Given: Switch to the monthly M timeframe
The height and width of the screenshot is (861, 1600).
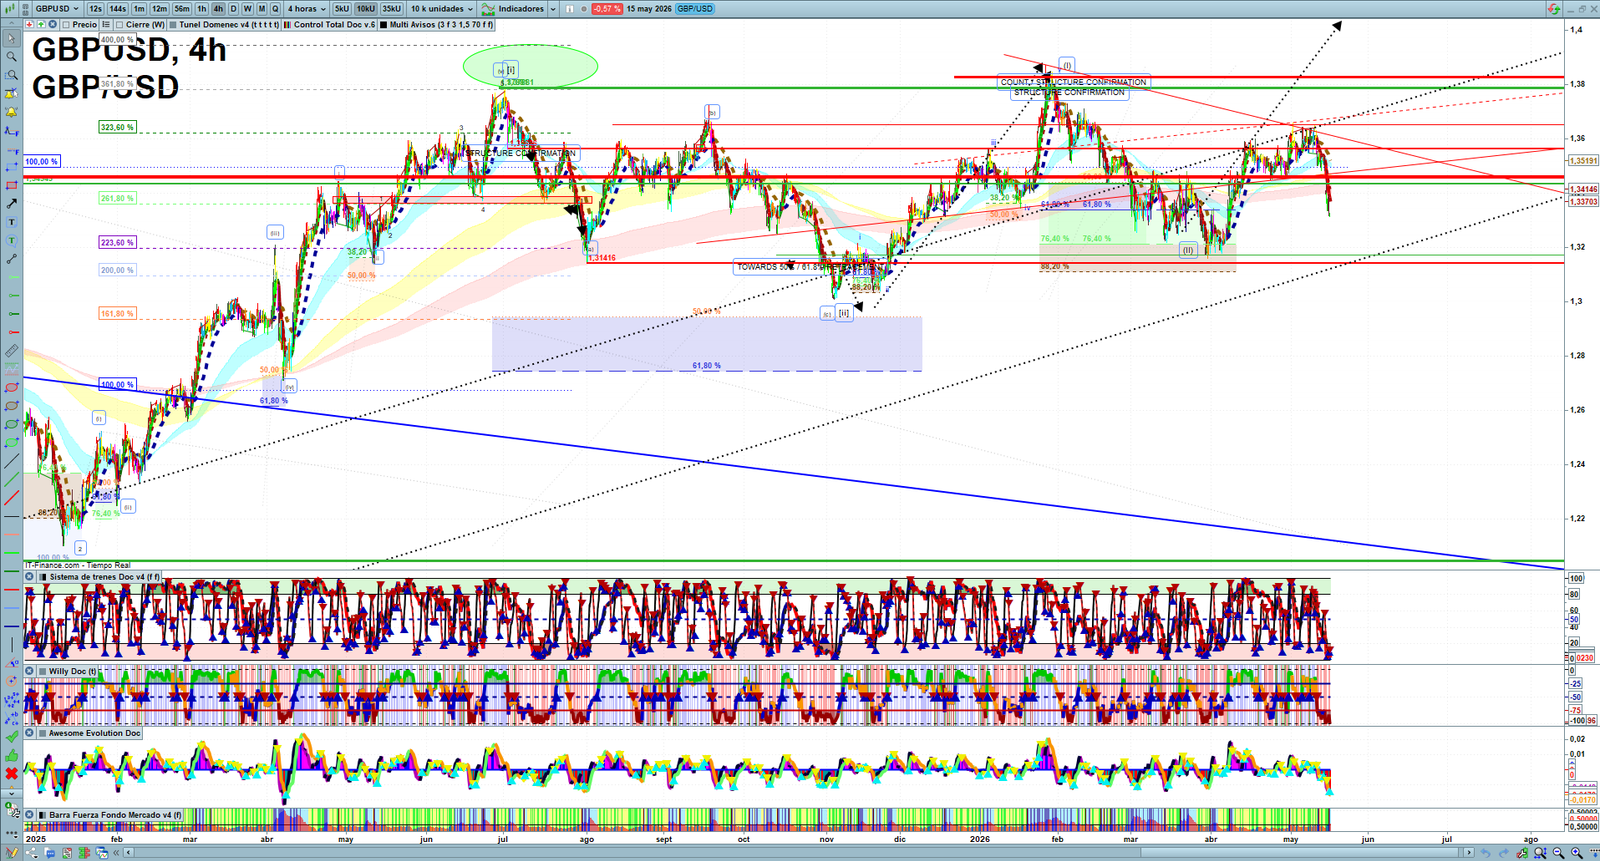Looking at the screenshot, I should tap(262, 9).
